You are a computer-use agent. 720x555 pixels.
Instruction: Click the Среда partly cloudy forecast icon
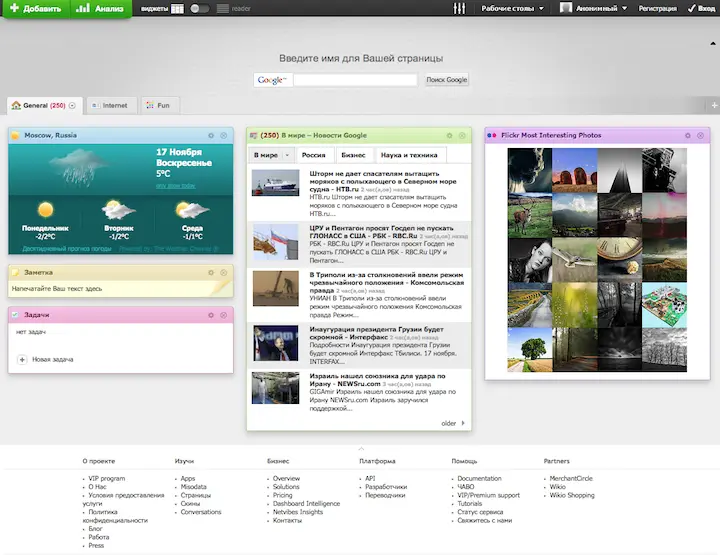191,210
